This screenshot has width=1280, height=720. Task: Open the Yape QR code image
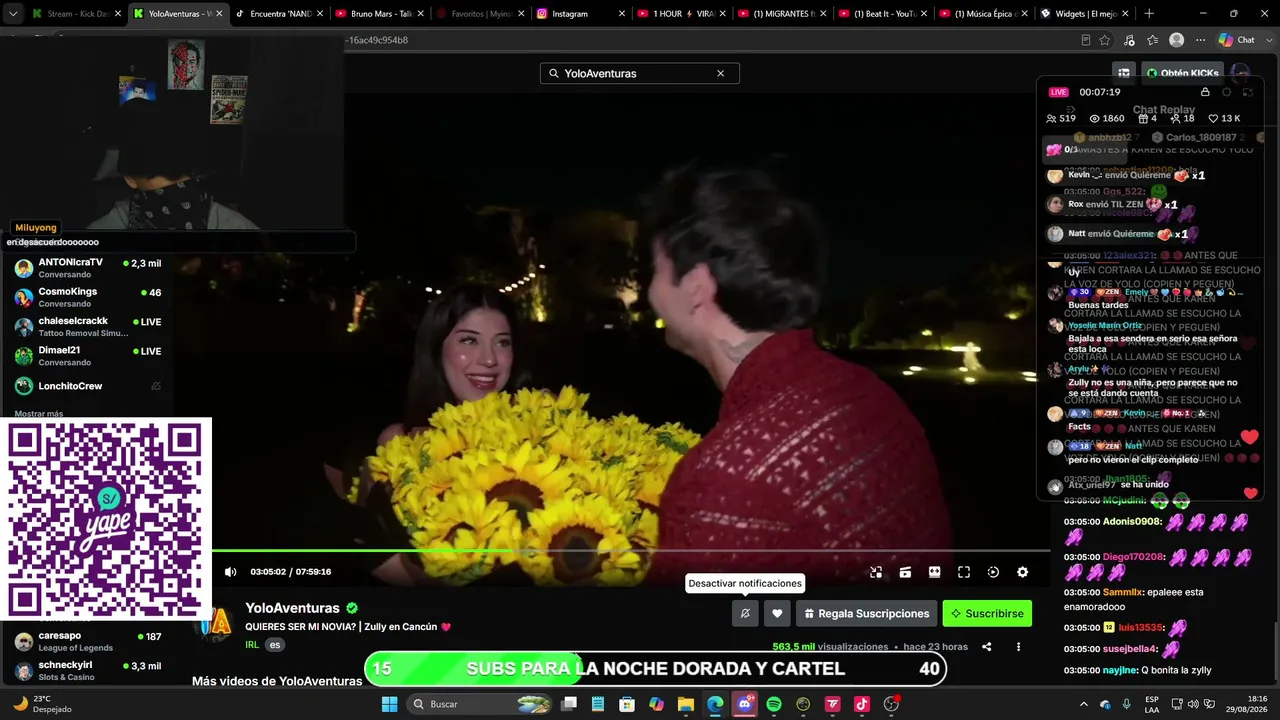(105, 518)
